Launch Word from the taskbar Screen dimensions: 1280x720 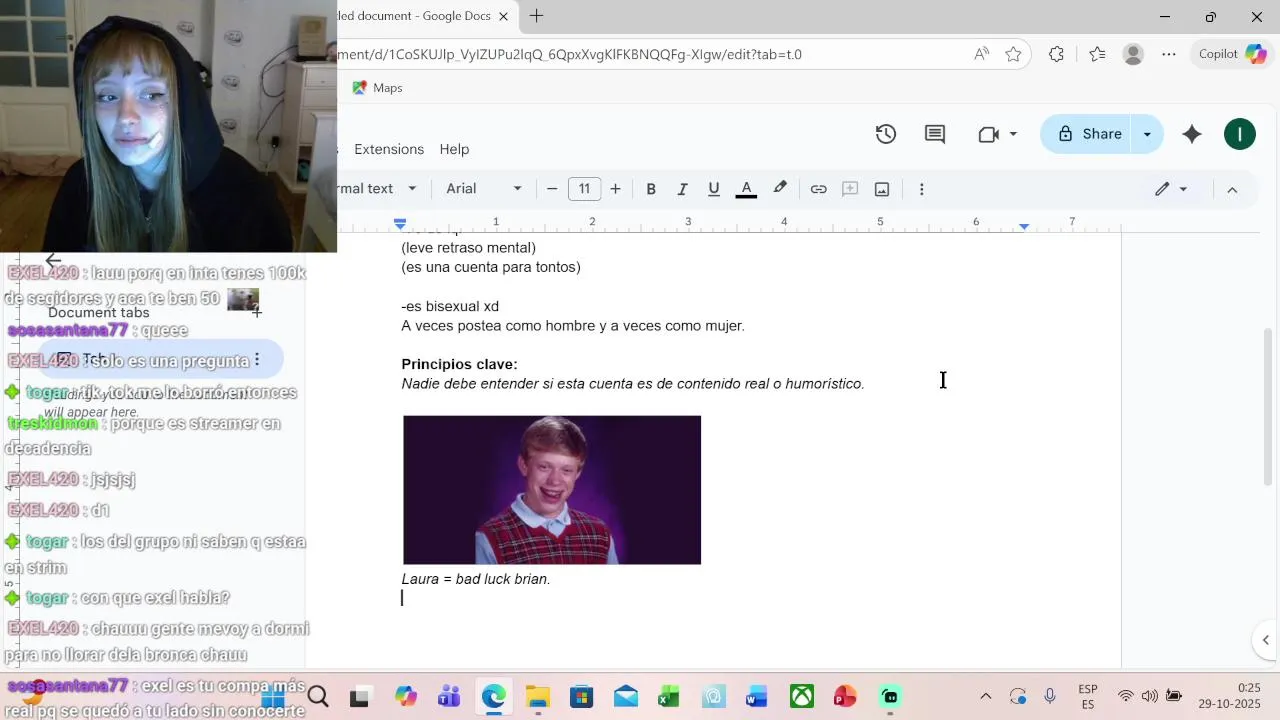756,697
